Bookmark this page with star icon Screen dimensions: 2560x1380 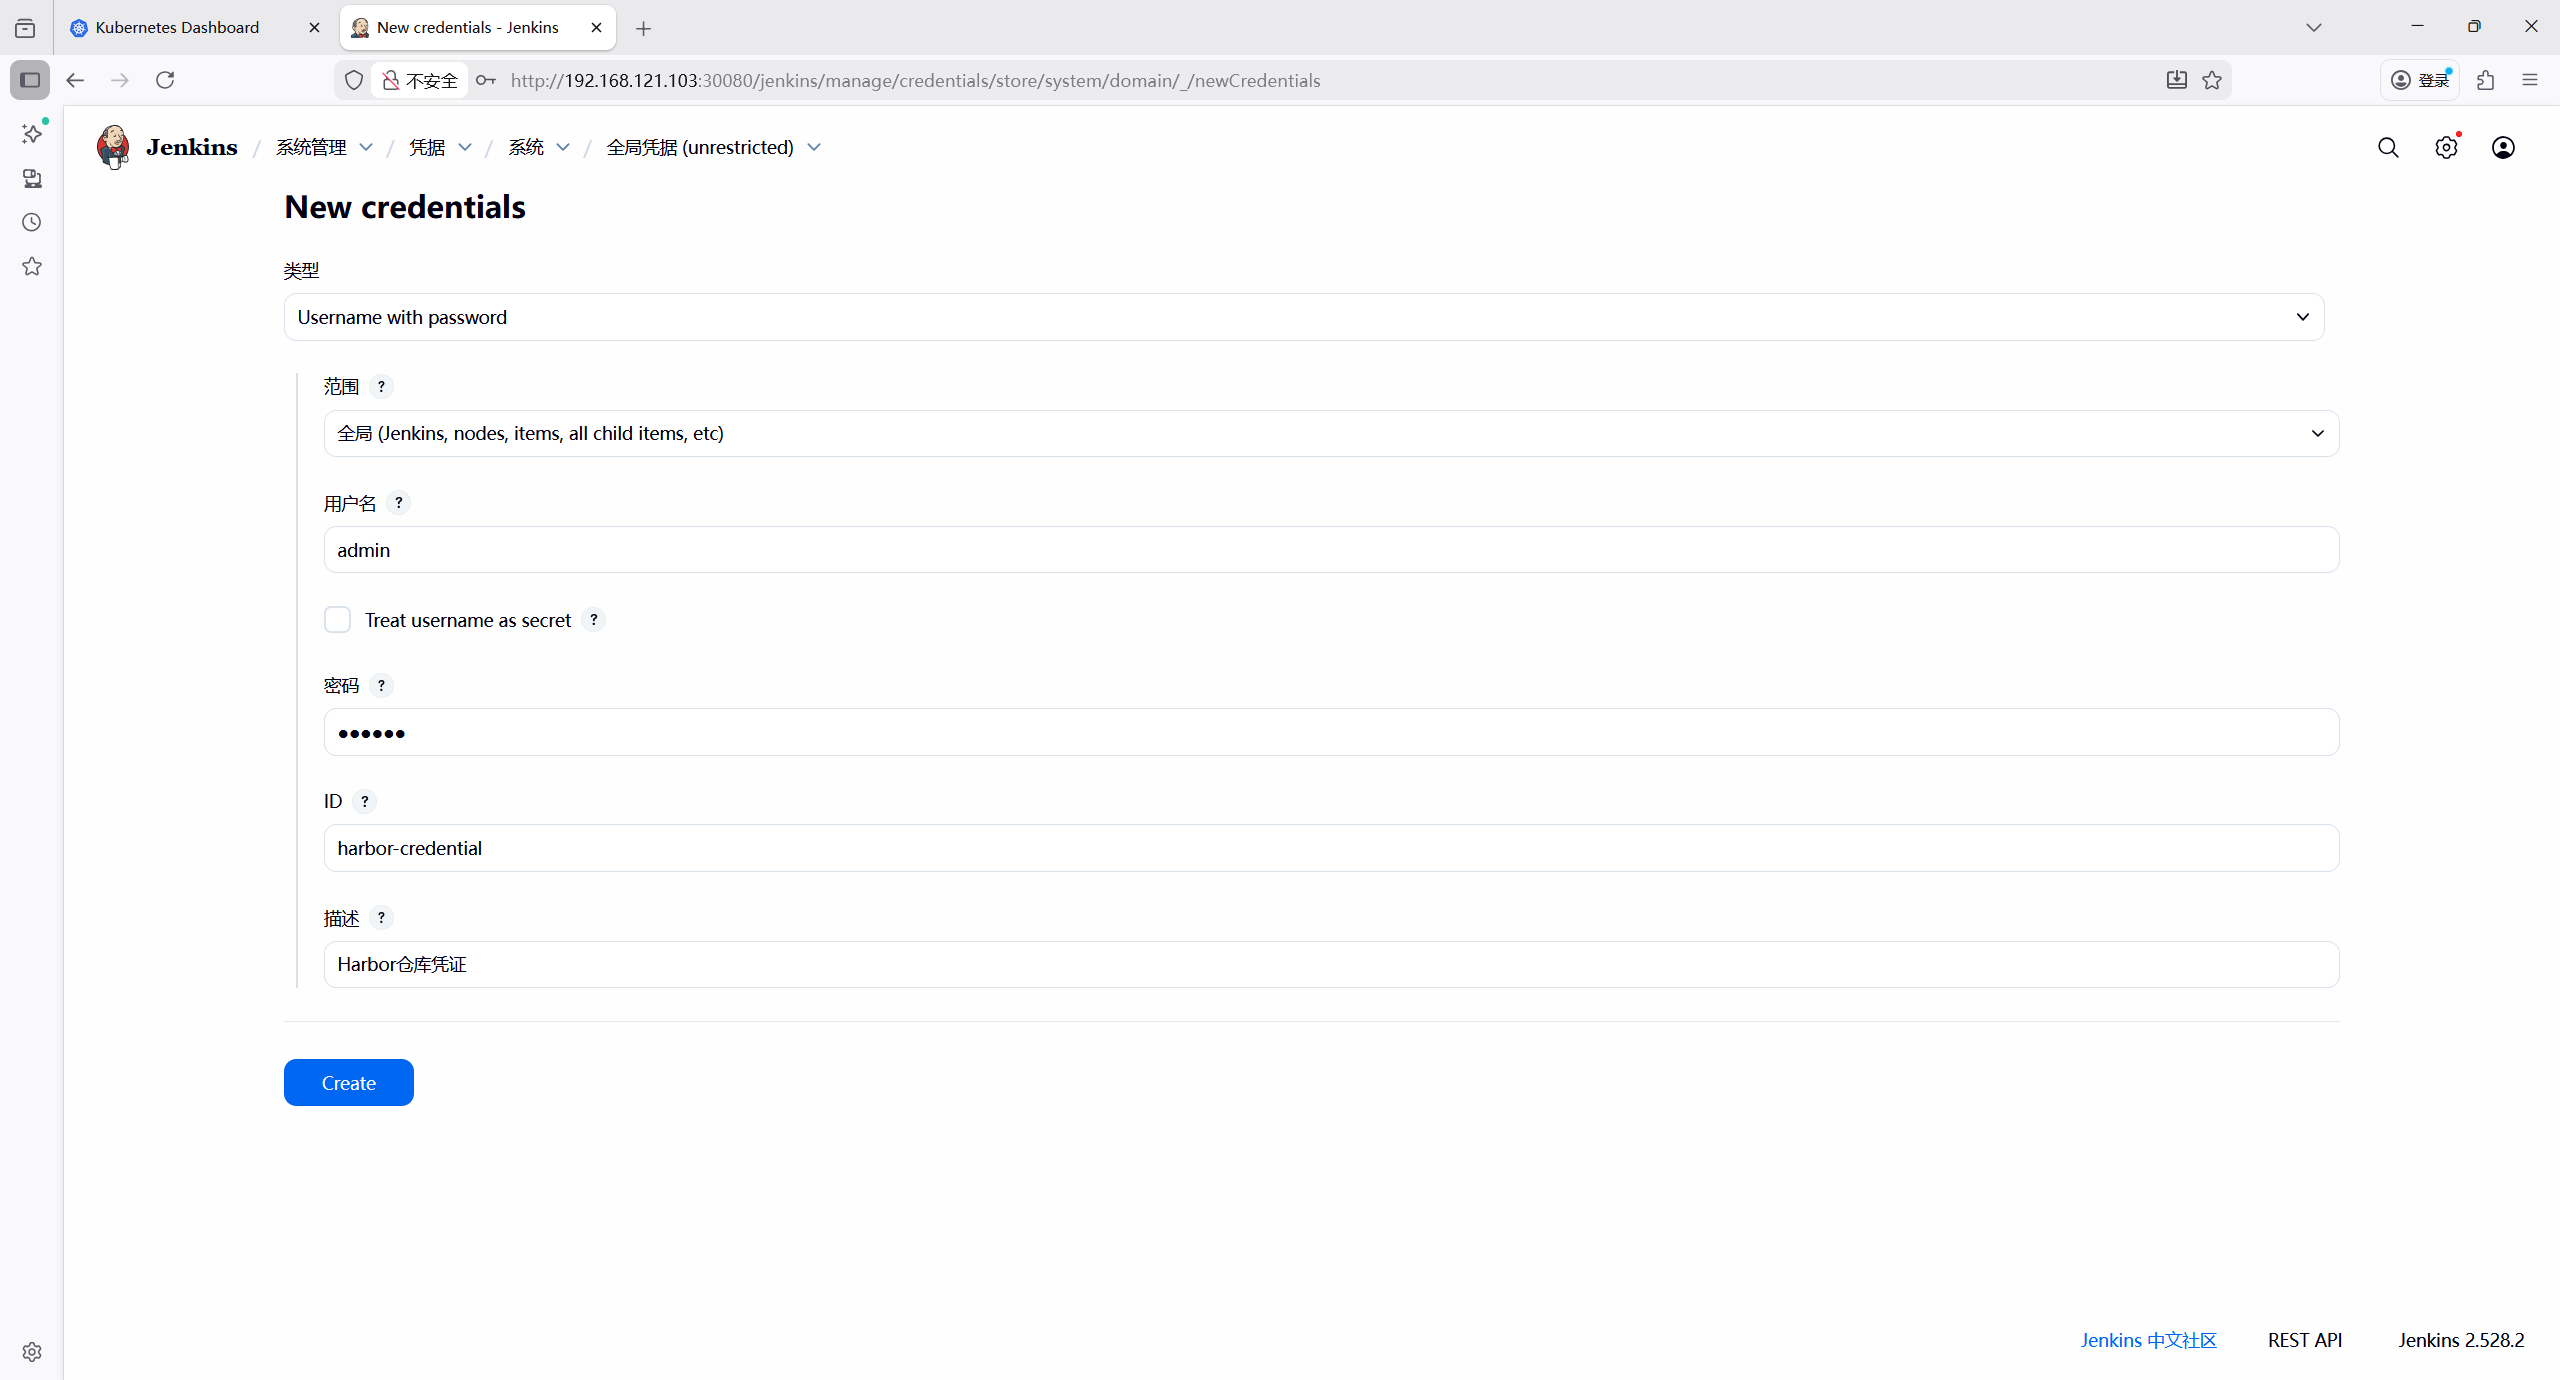2212,80
